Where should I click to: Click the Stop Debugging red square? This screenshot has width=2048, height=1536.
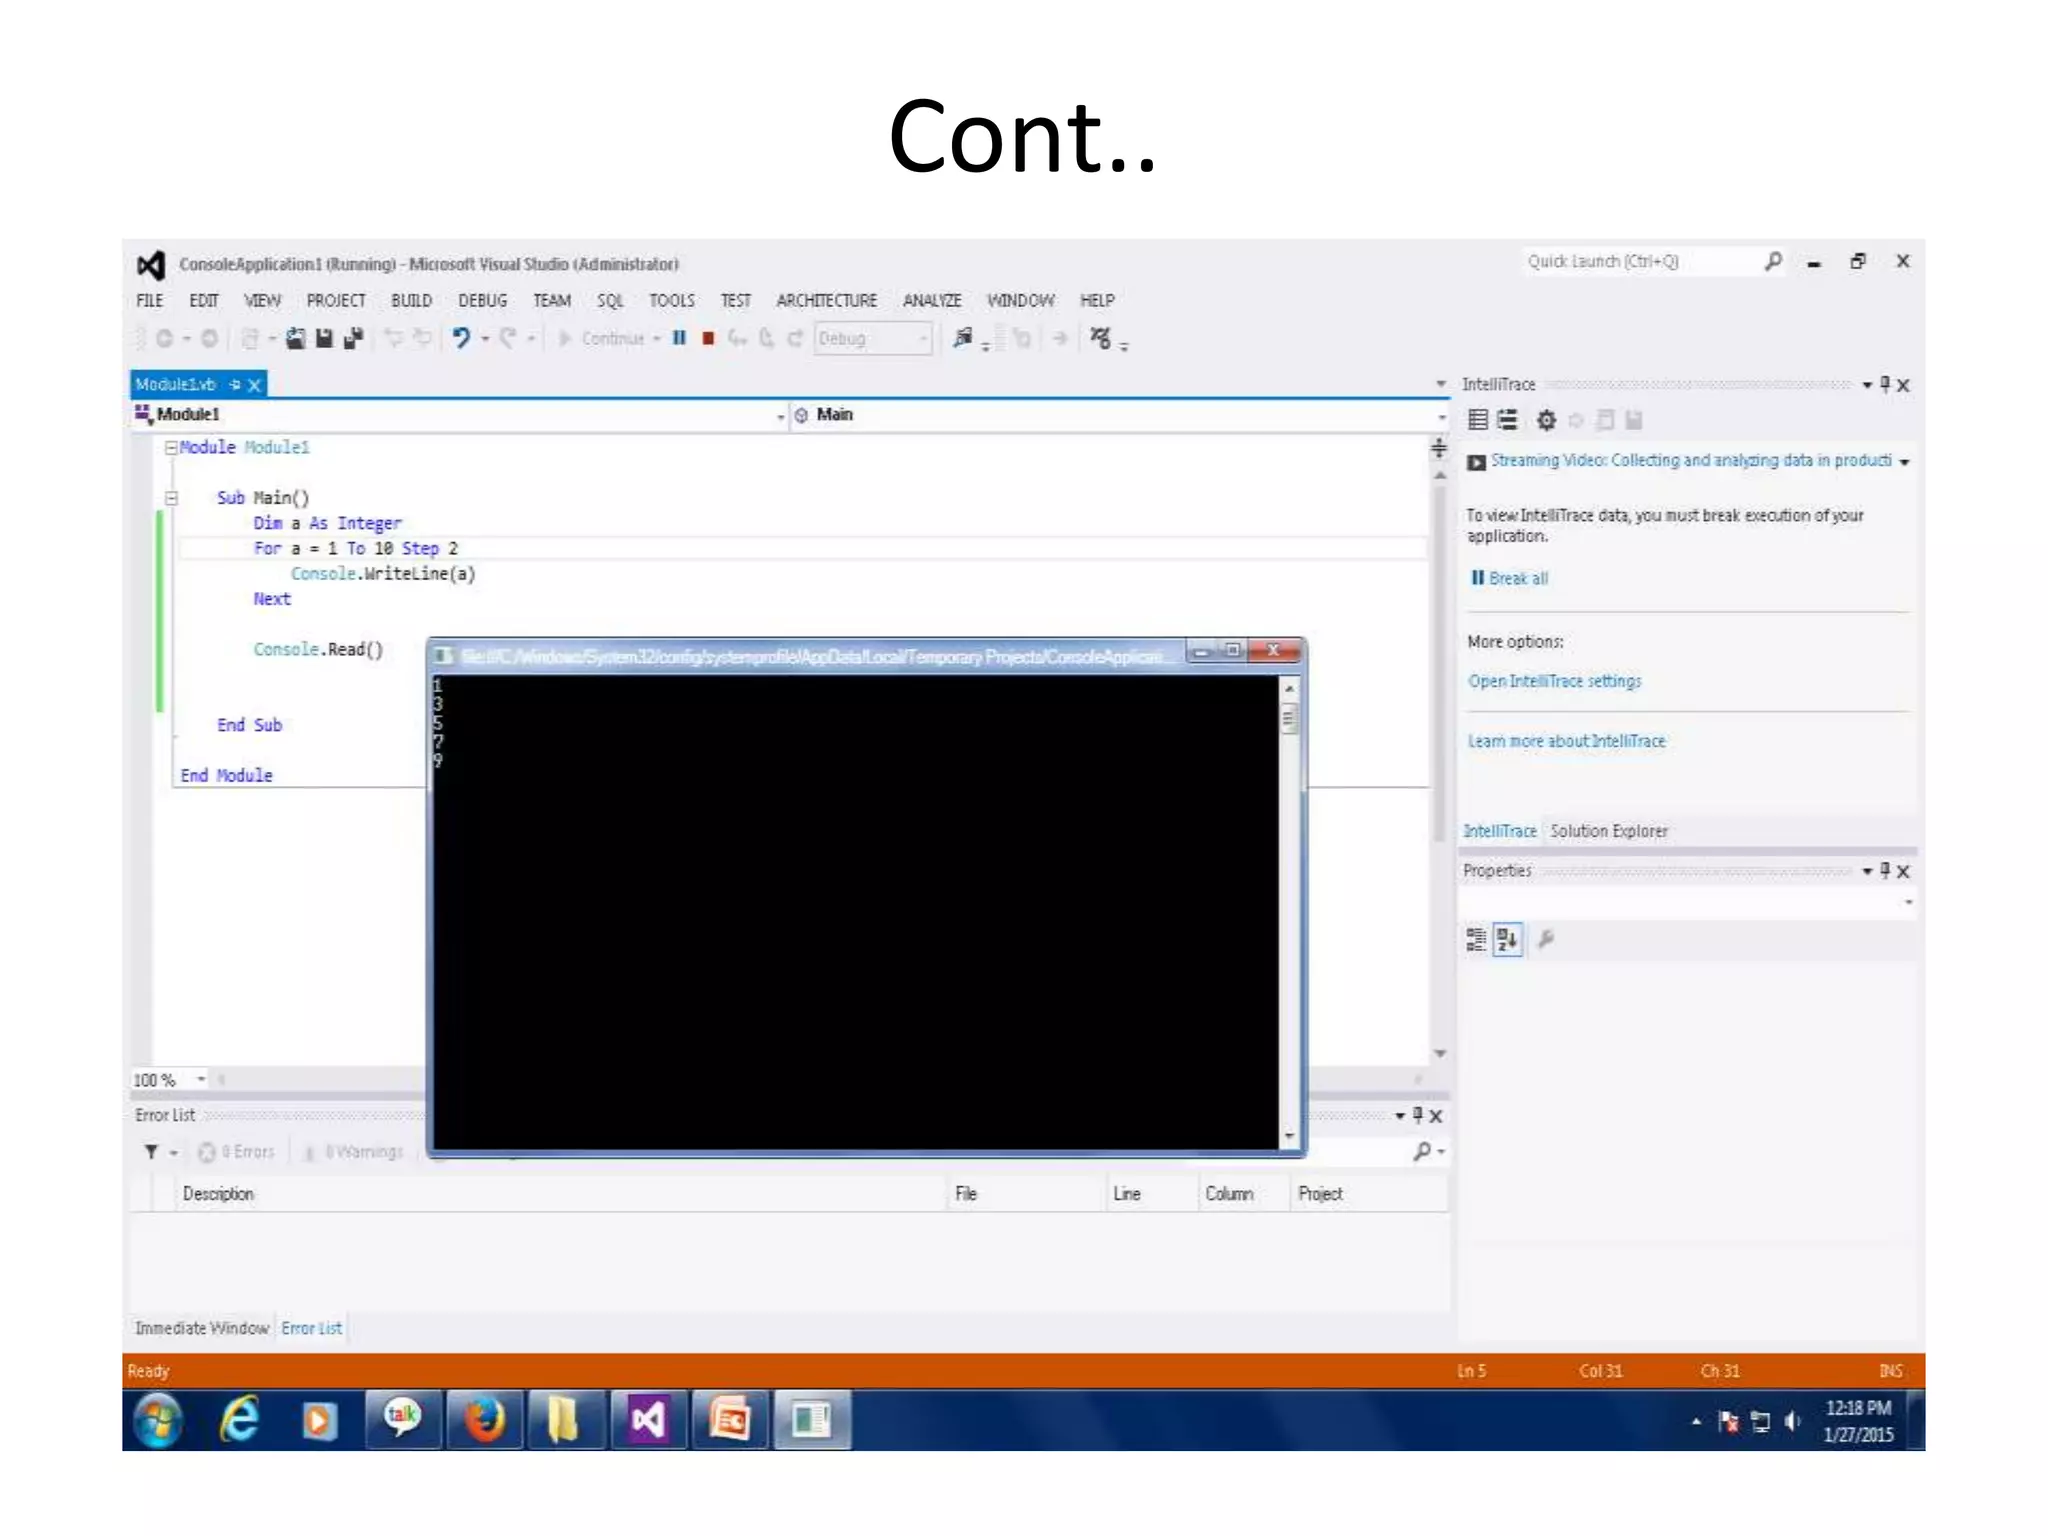click(708, 338)
